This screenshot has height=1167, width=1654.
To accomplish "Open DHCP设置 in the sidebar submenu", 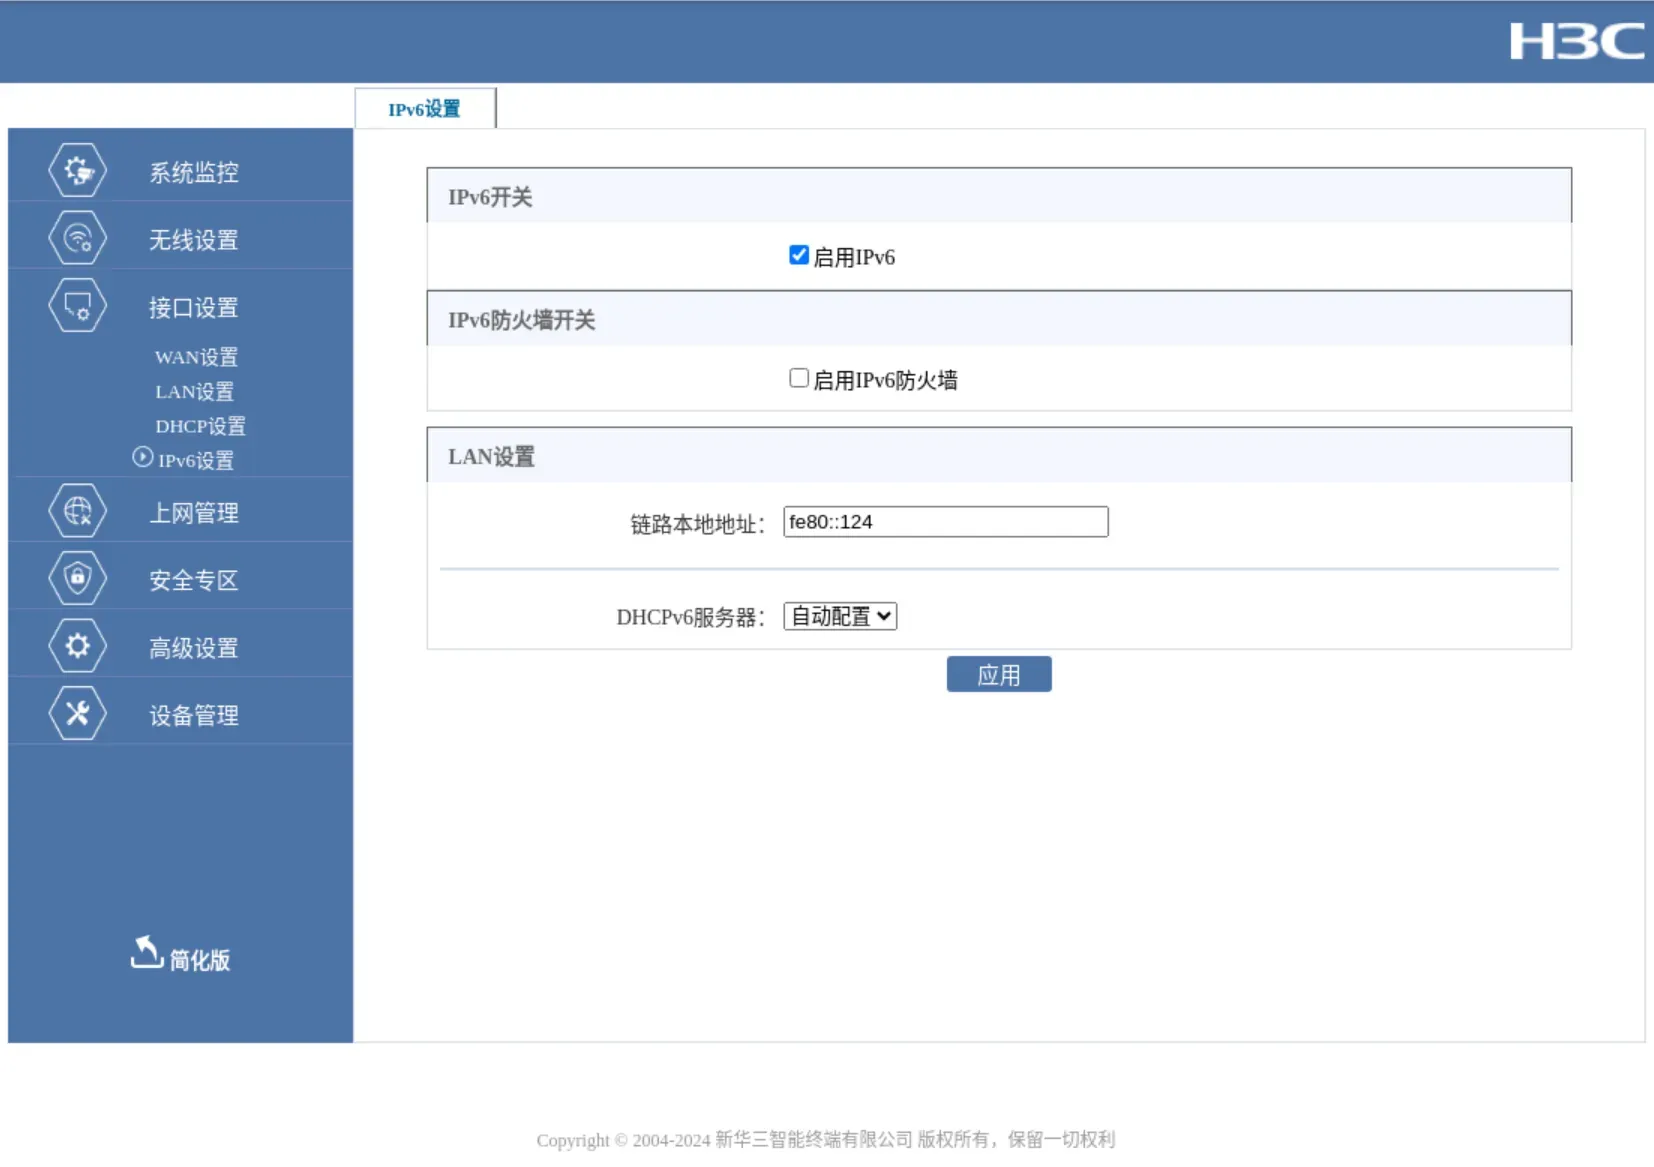I will (200, 426).
